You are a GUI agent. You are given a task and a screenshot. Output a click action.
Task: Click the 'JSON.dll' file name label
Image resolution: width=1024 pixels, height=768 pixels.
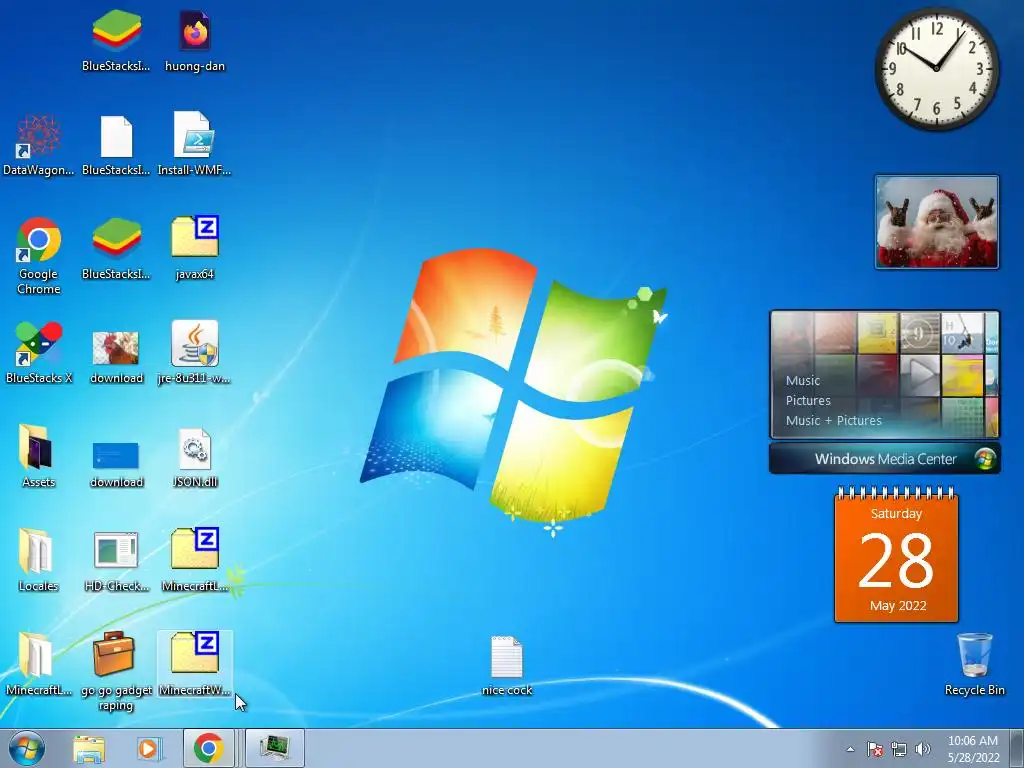[x=195, y=482]
